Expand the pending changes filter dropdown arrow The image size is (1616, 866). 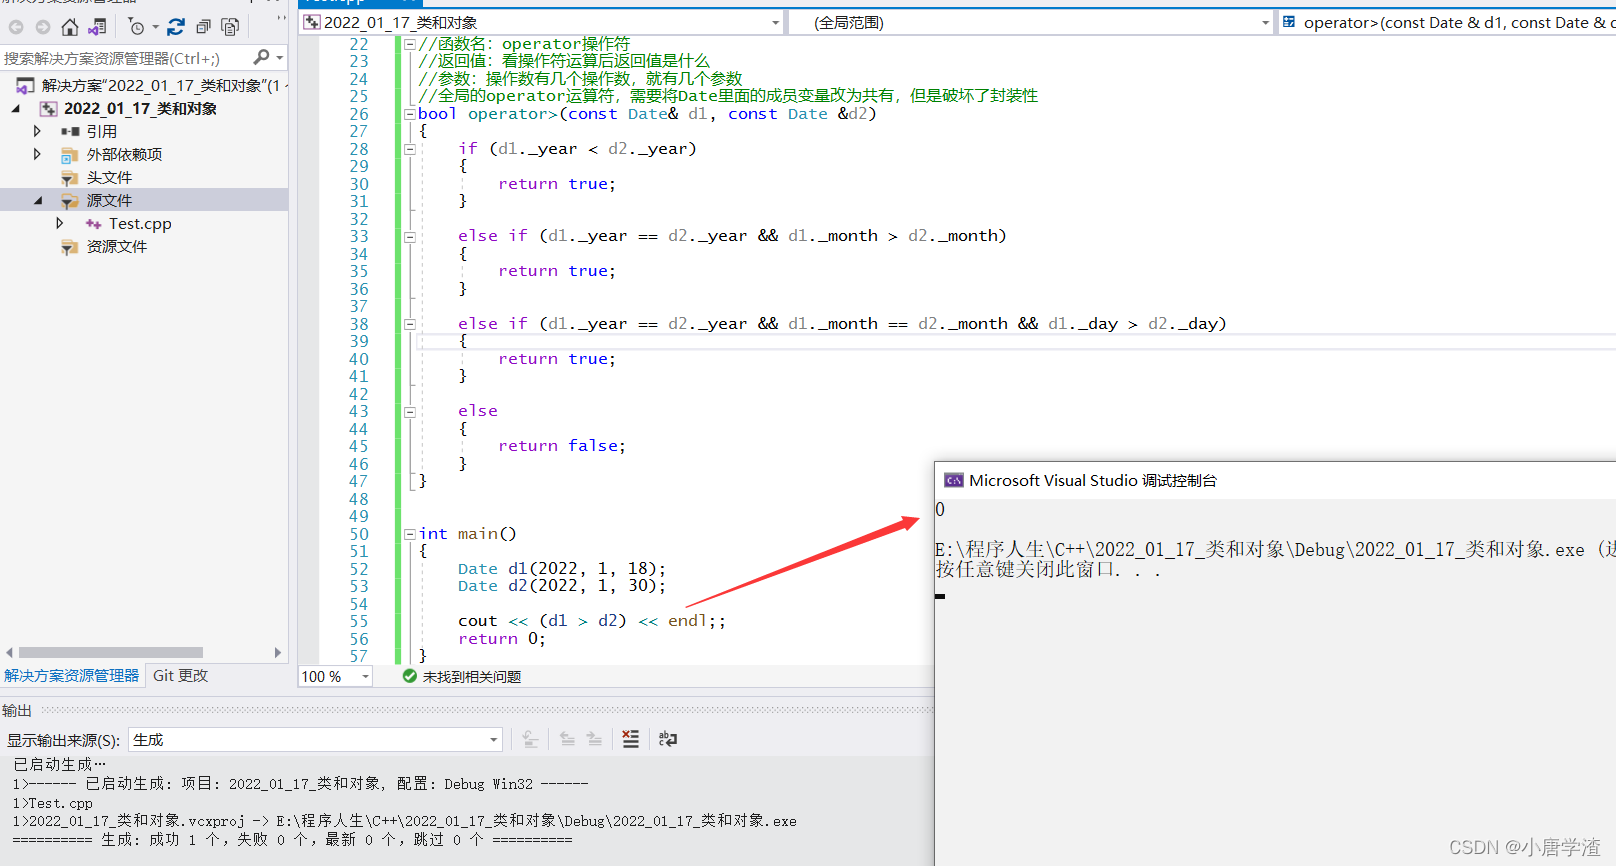(155, 27)
